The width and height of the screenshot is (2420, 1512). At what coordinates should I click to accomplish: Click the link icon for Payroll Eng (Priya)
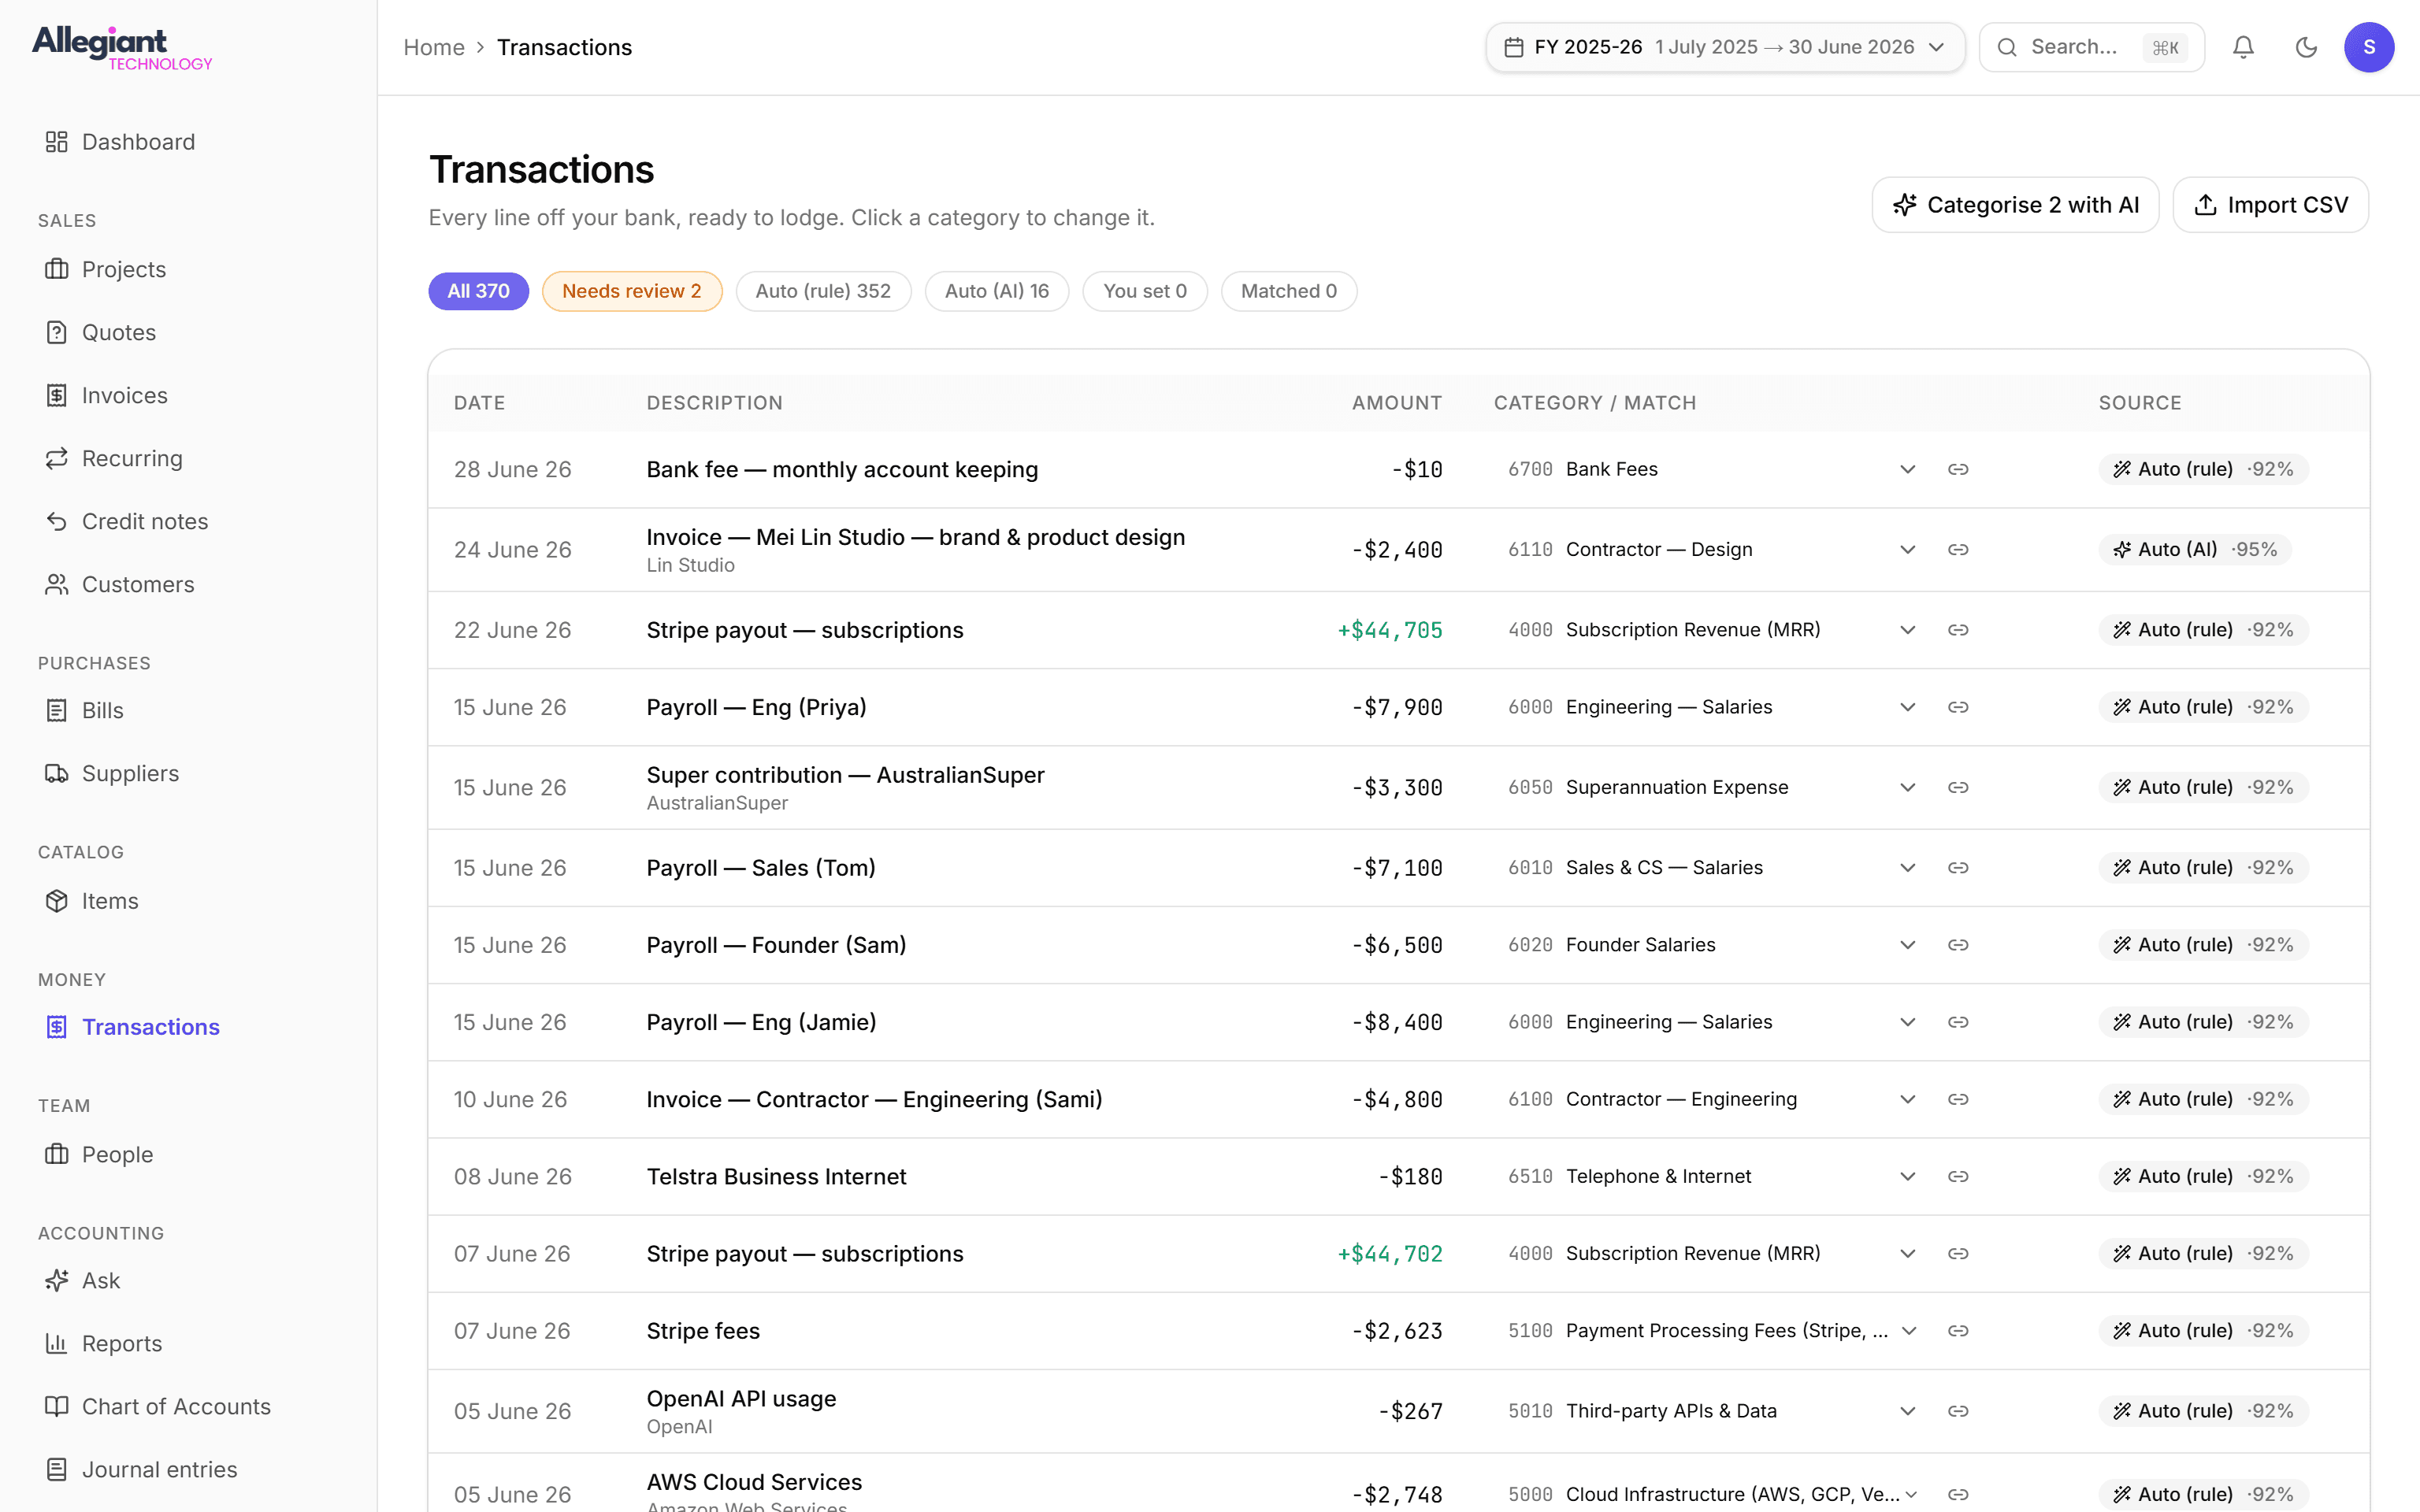click(1958, 707)
